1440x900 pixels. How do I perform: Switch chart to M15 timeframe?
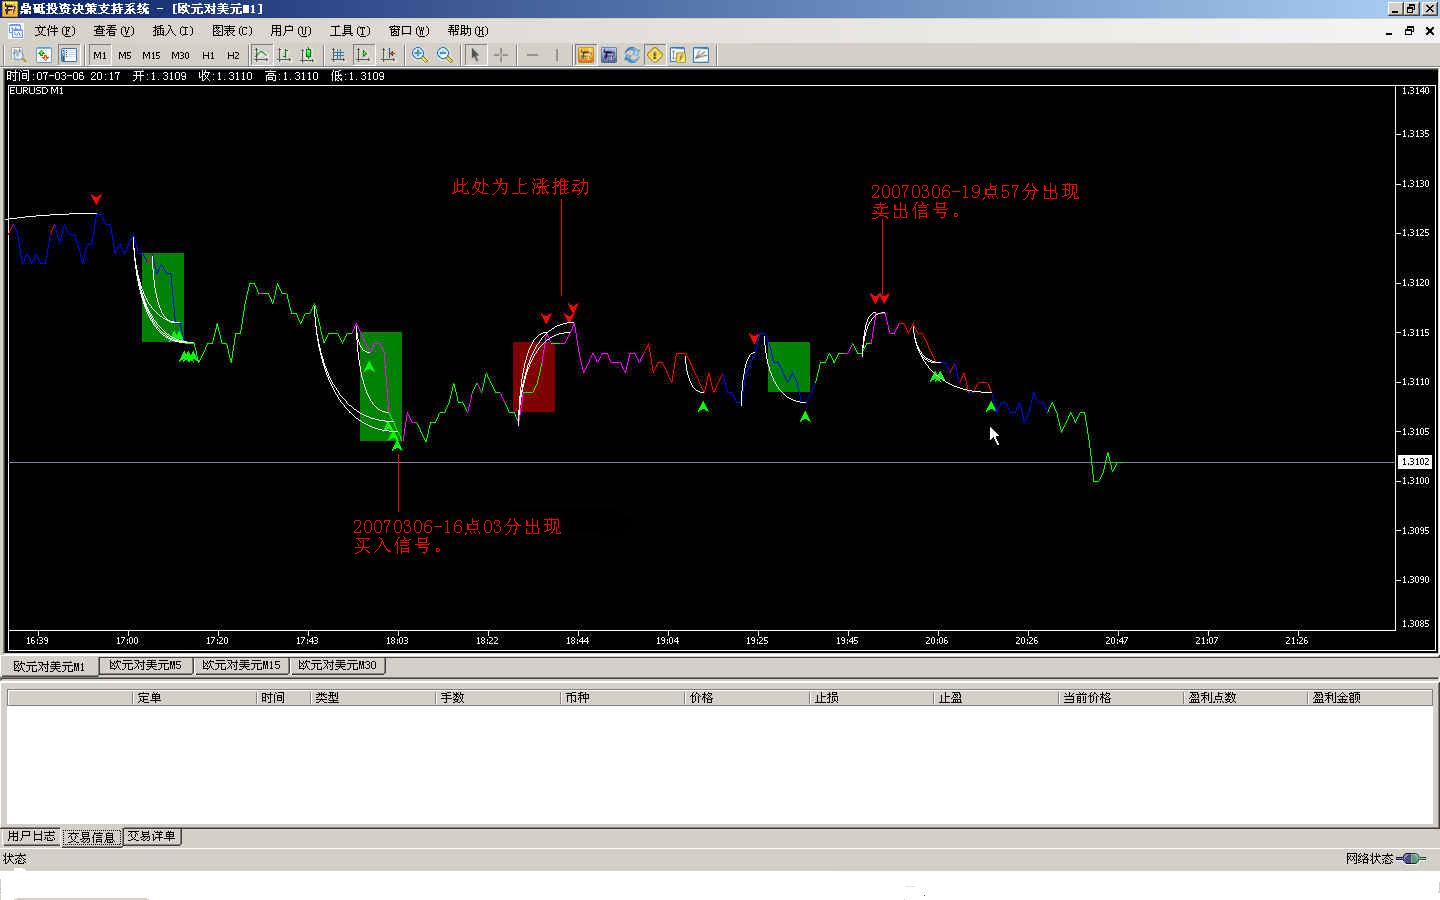151,55
